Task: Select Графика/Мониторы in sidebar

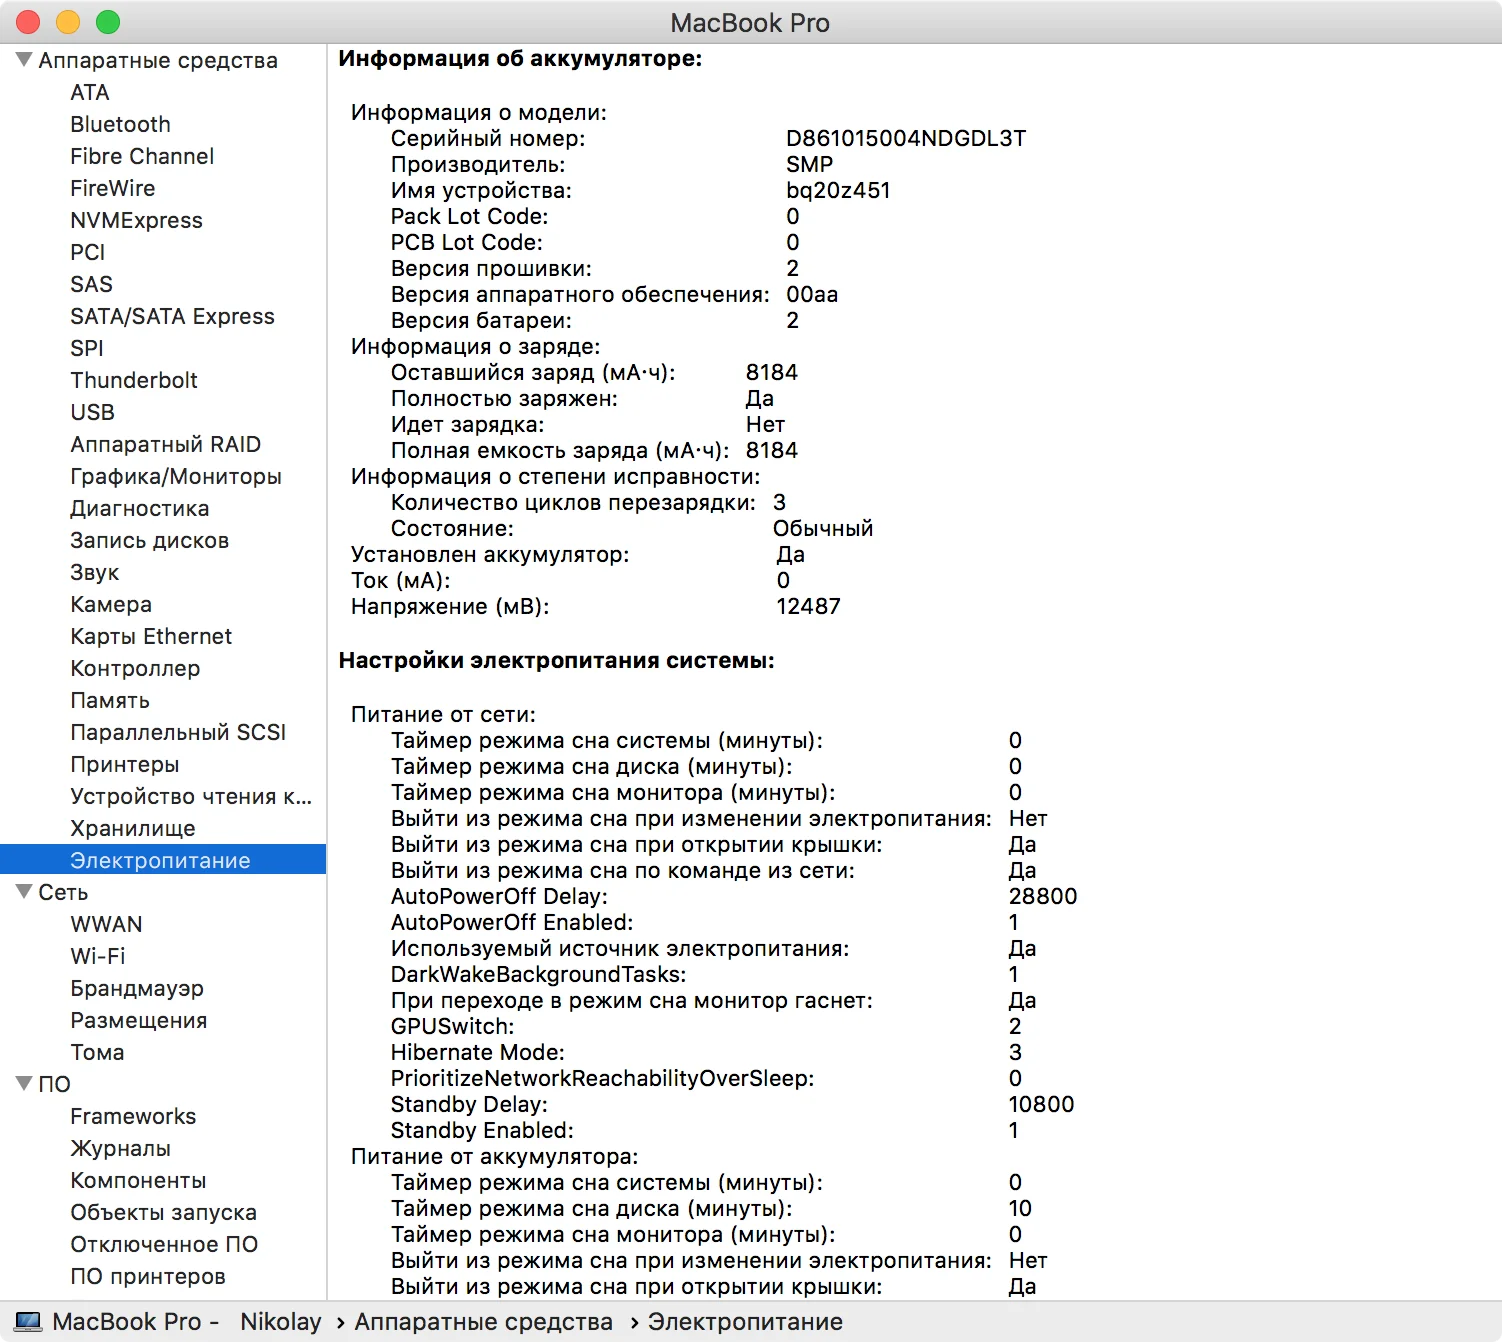Action: (x=176, y=476)
